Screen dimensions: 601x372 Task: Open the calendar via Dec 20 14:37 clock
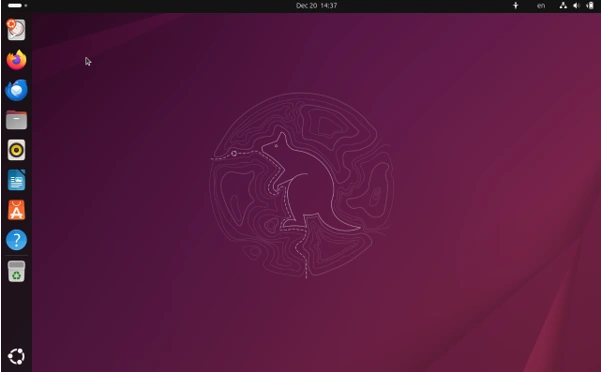click(316, 5)
